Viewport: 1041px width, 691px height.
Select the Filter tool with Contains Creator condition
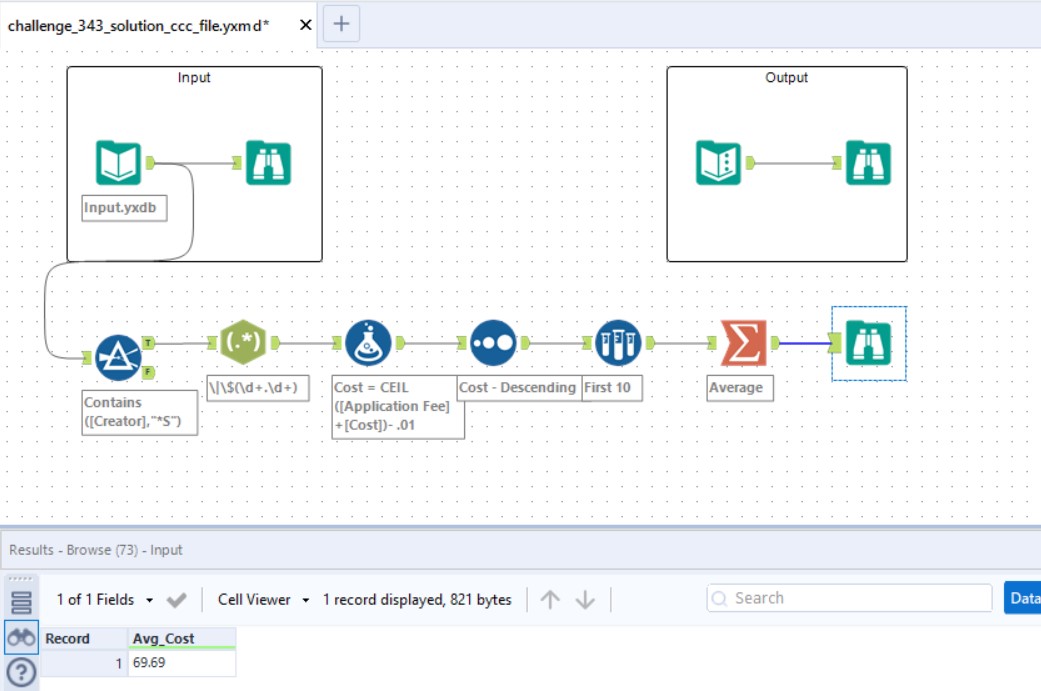[x=118, y=355]
